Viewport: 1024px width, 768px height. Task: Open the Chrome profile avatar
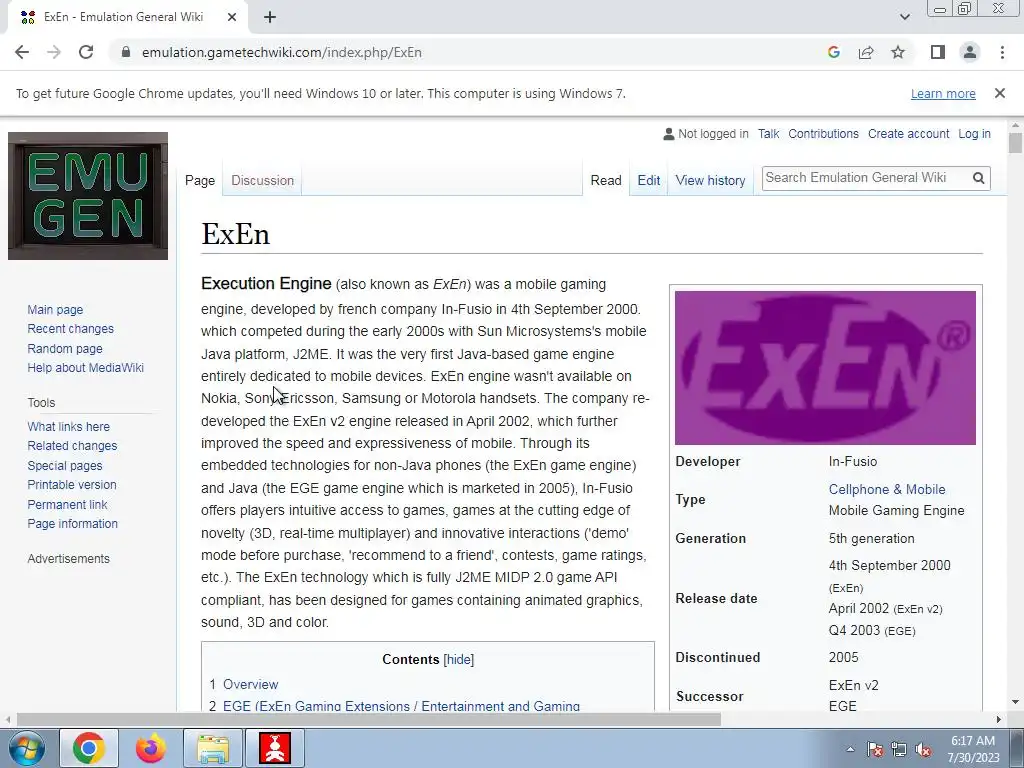[x=970, y=52]
